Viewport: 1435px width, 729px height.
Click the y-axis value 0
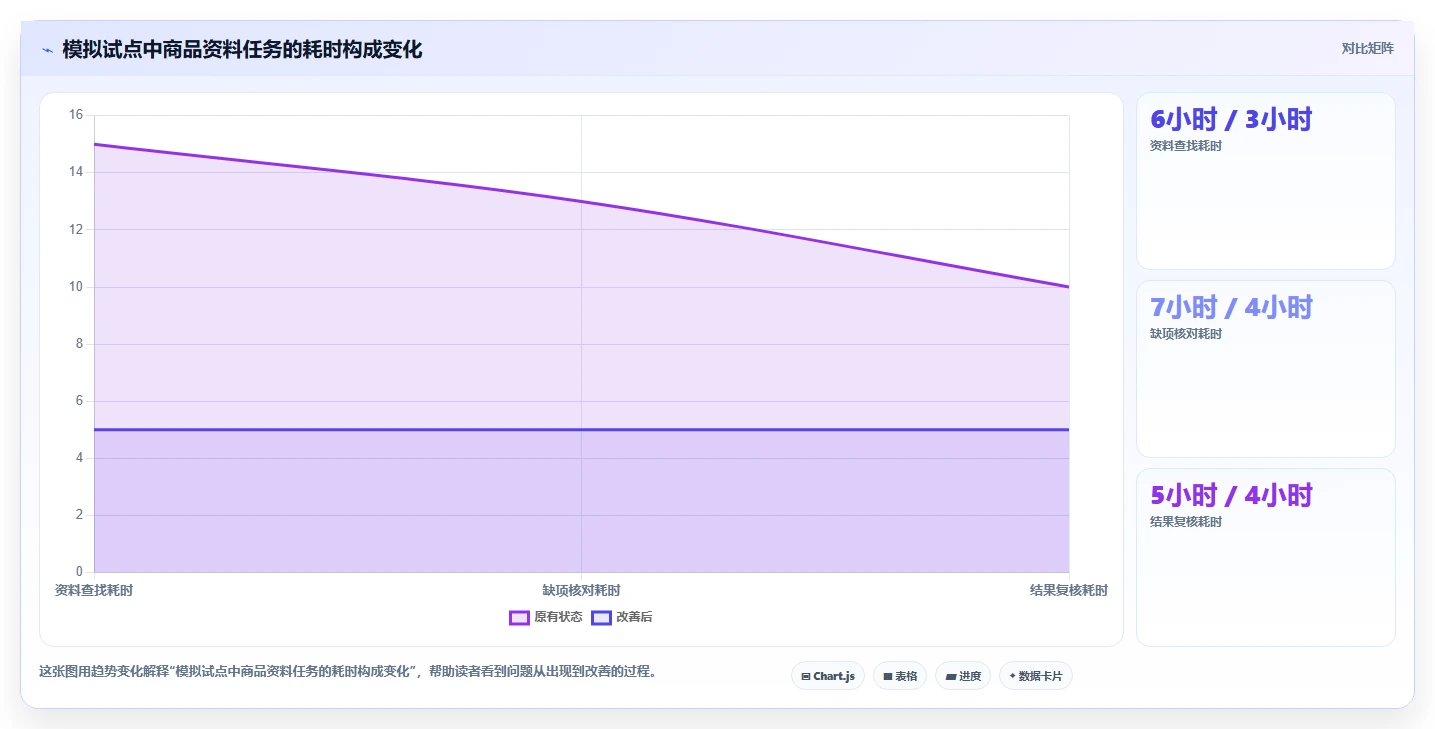pyautogui.click(x=79, y=572)
